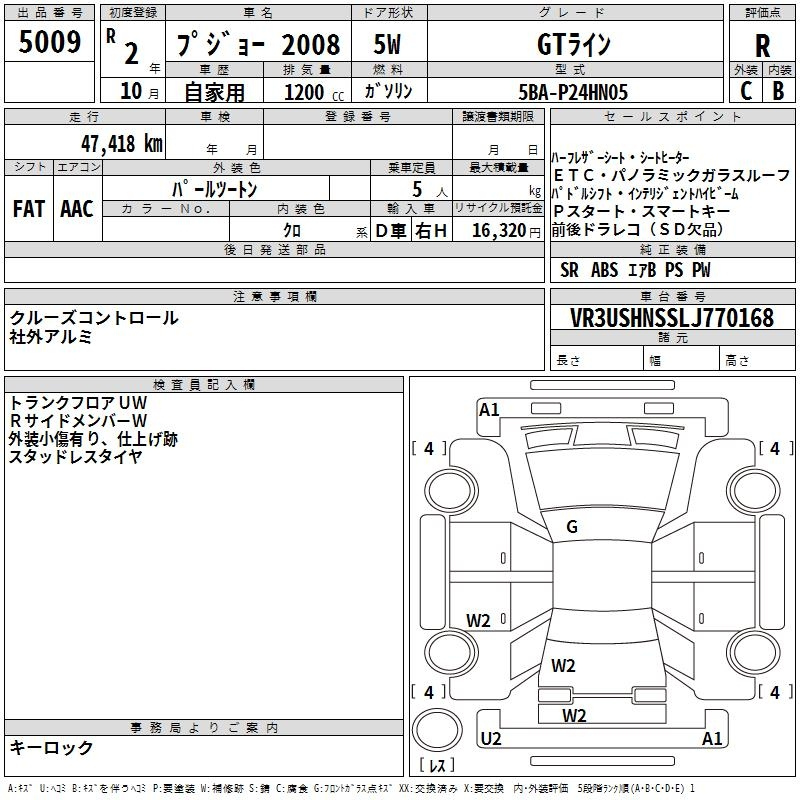This screenshot has height=800, width=800.
Task: Select the fuel type ガソリン
Action: [388, 91]
